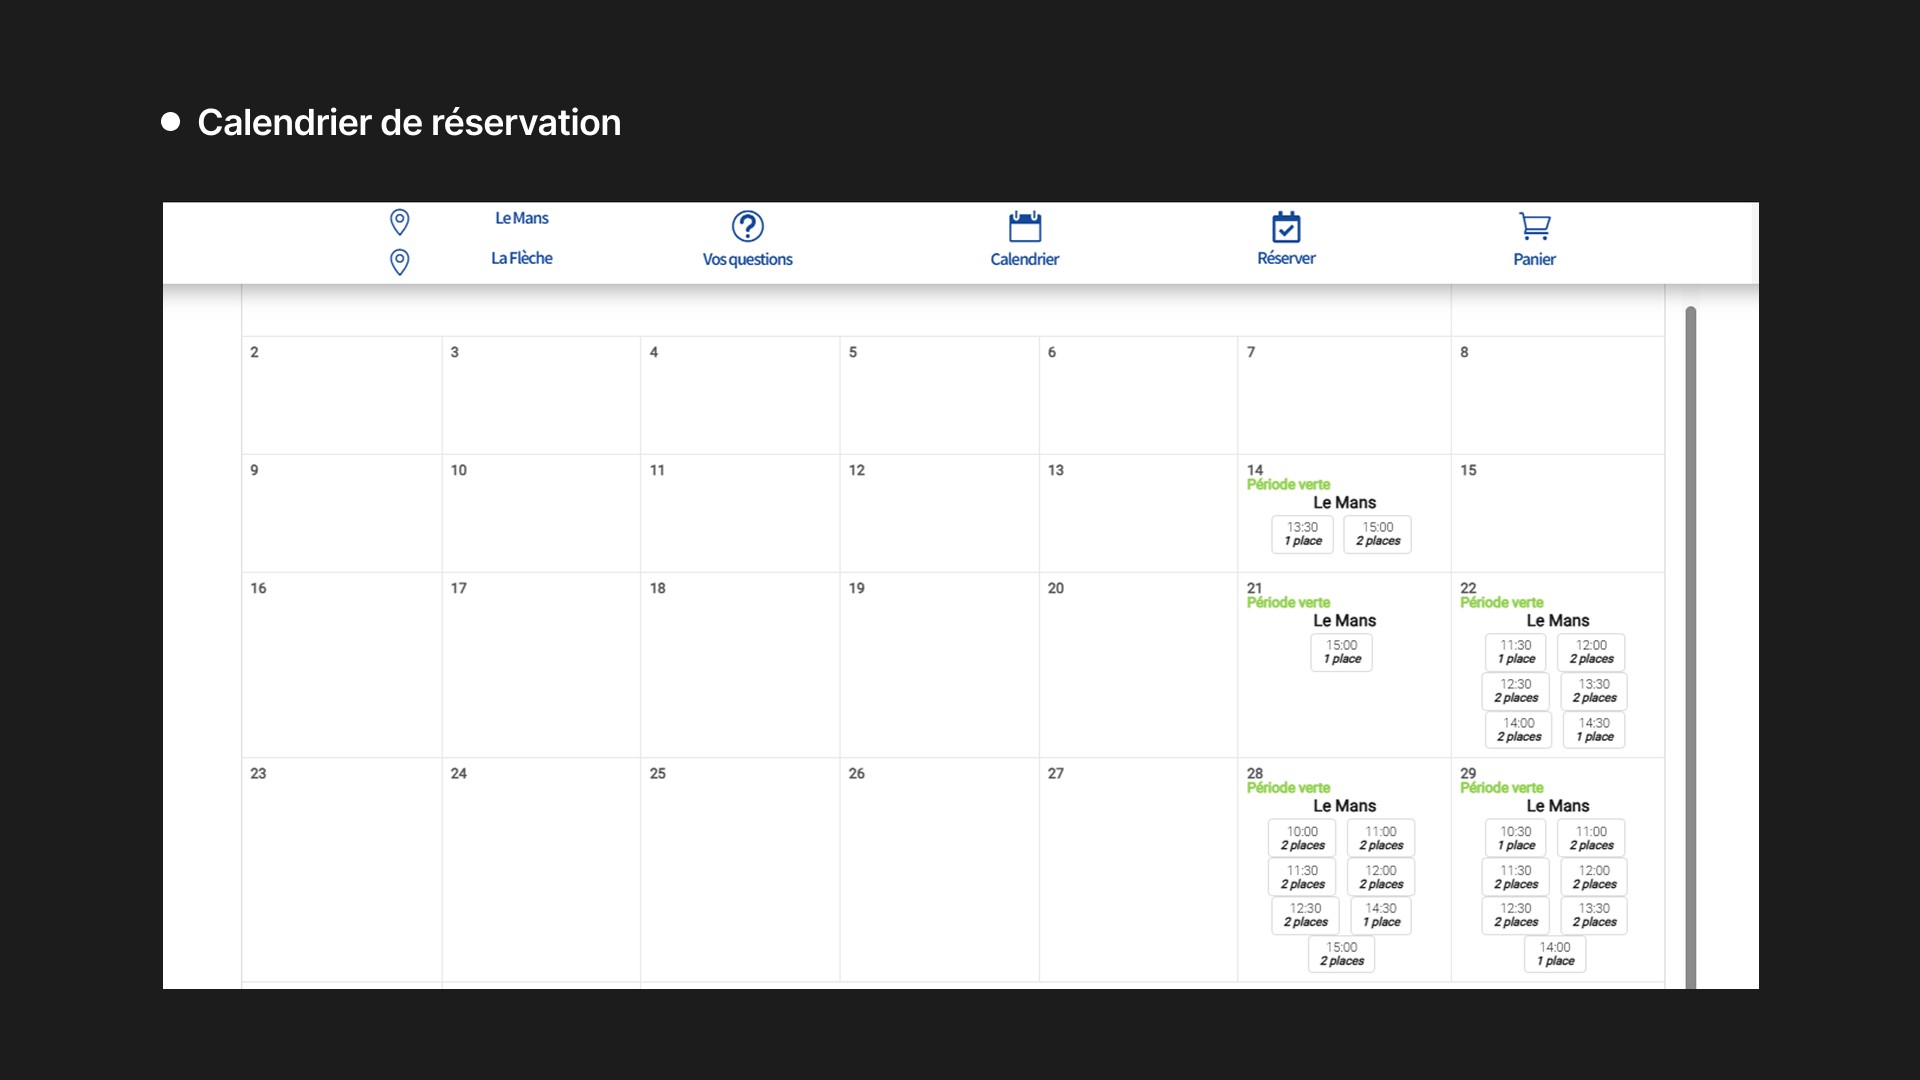Click the Le Mans location pin icon
This screenshot has width=1920, height=1080.
[399, 221]
